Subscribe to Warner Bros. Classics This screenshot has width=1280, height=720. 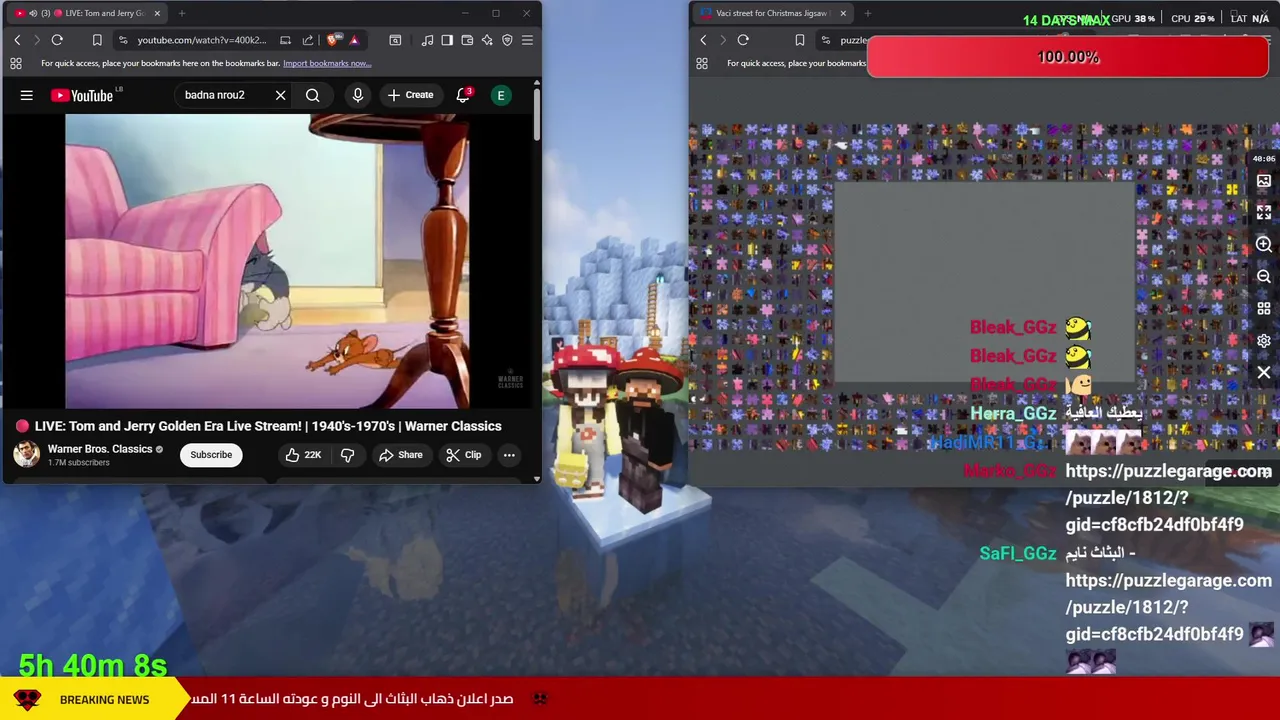[x=211, y=455]
